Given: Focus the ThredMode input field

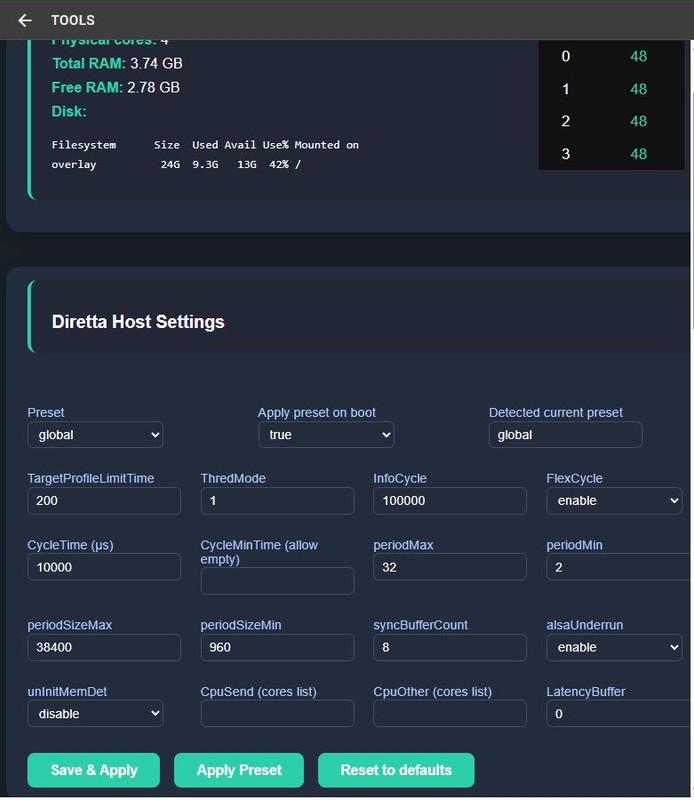Looking at the screenshot, I should (277, 501).
